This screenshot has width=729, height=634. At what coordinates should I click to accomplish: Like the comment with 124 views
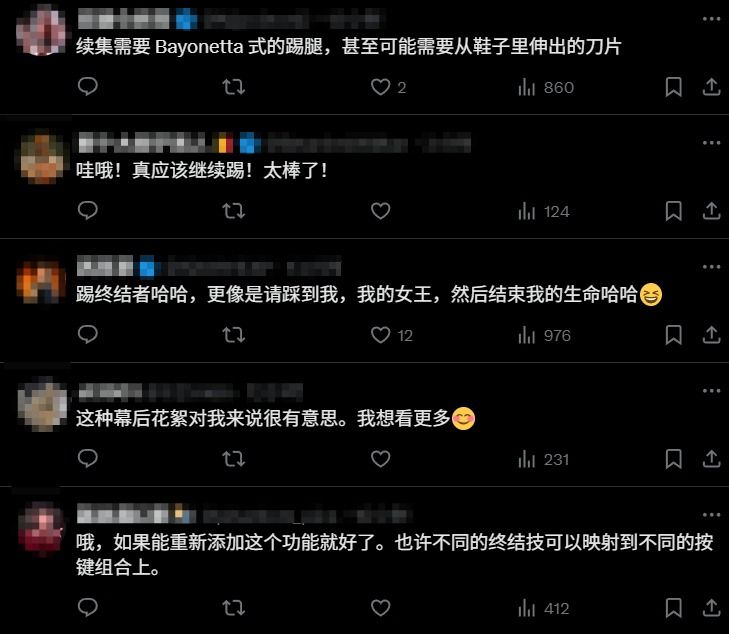pyautogui.click(x=380, y=211)
